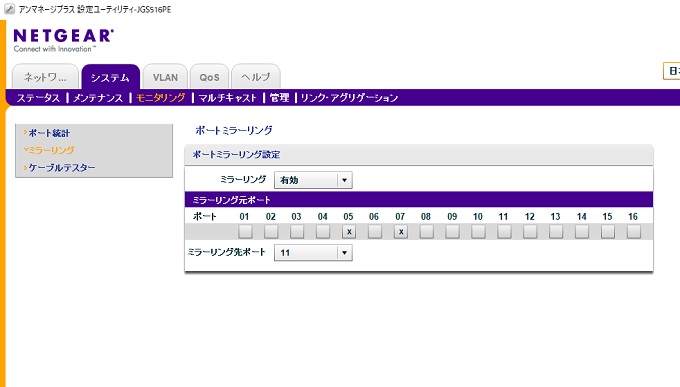The image size is (680, 387).
Task: Check source port 08 box
Action: coord(426,232)
